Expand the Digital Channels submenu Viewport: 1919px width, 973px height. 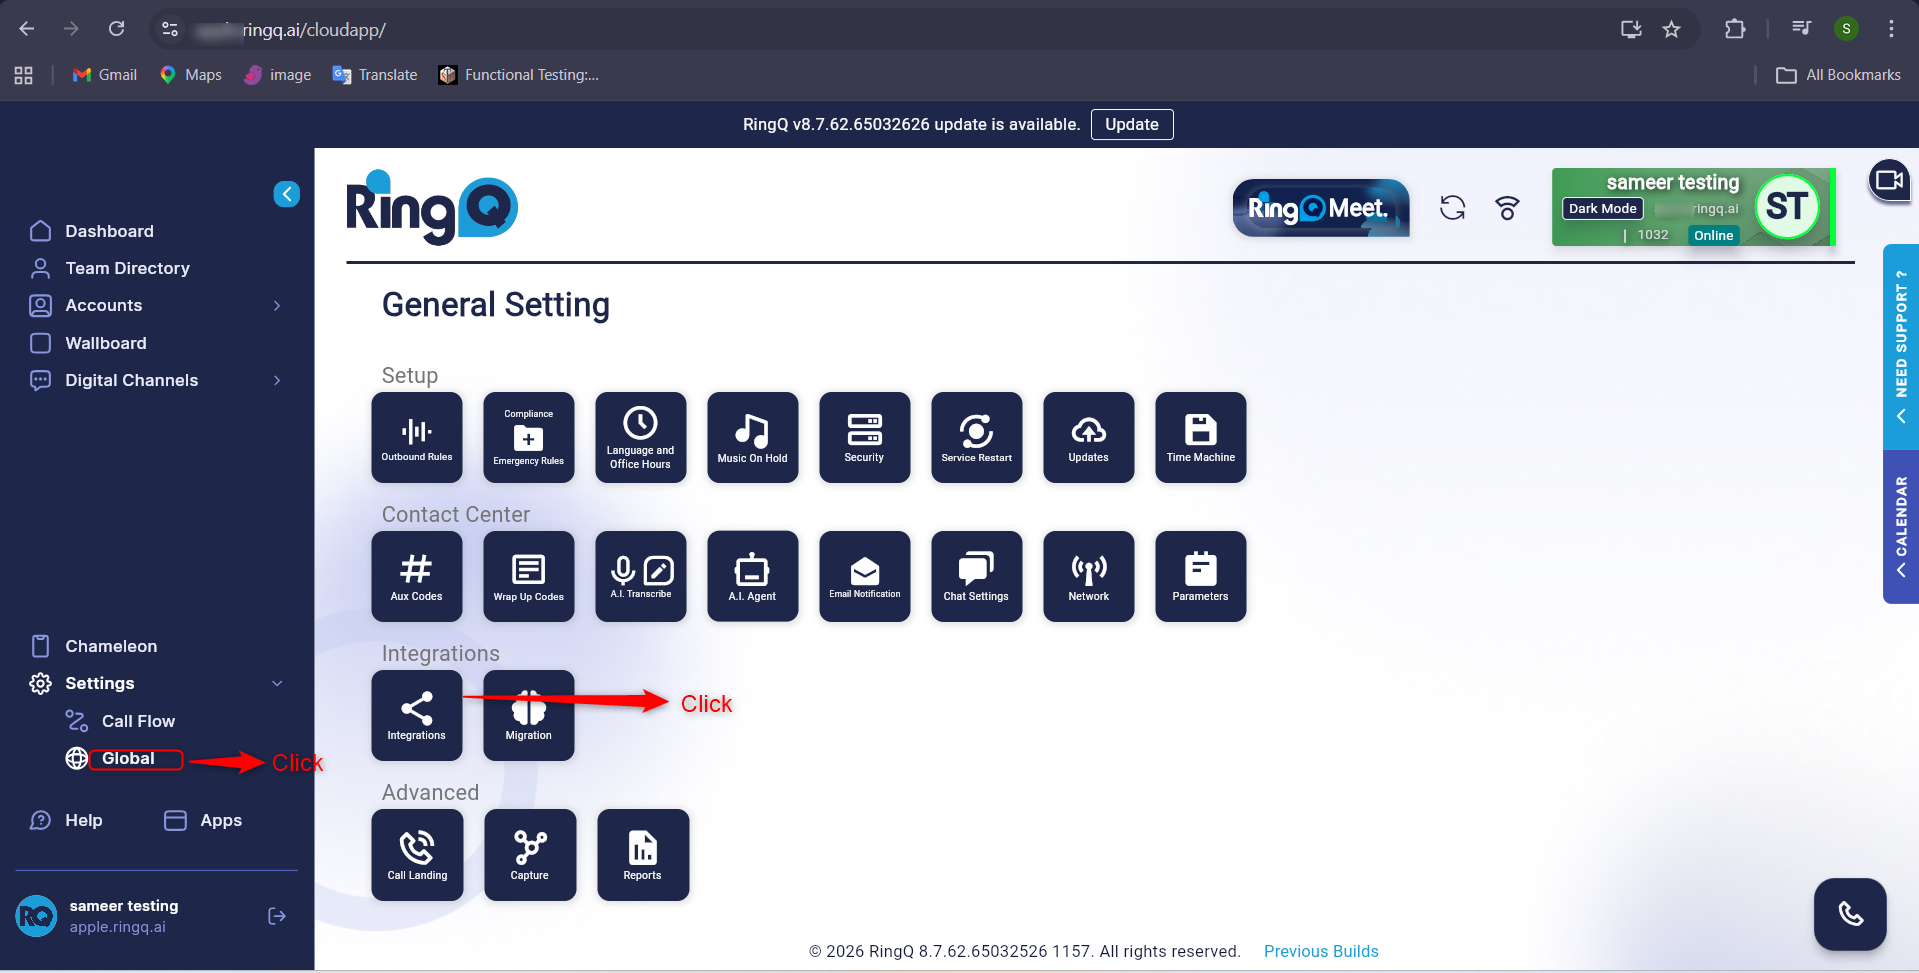[277, 381]
